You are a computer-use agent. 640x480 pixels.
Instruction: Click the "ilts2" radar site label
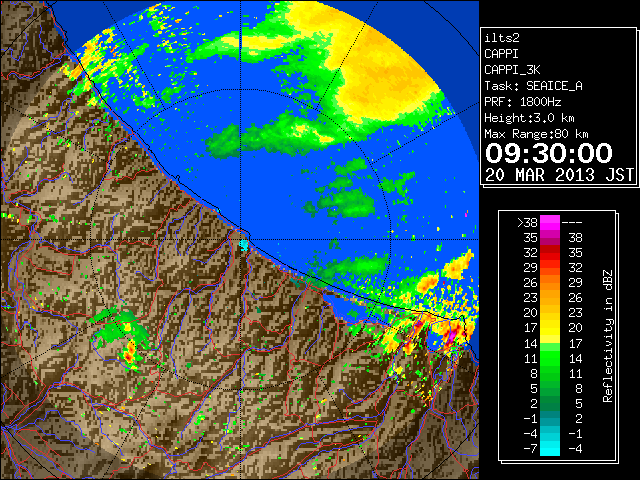pyautogui.click(x=502, y=38)
